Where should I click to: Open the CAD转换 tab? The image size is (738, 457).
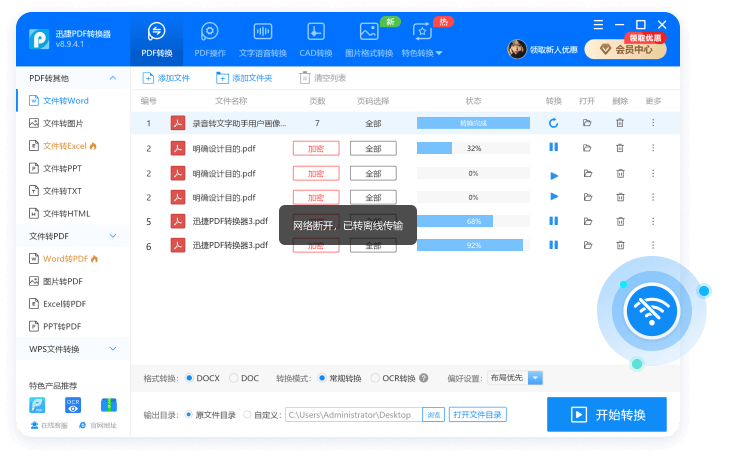315,39
